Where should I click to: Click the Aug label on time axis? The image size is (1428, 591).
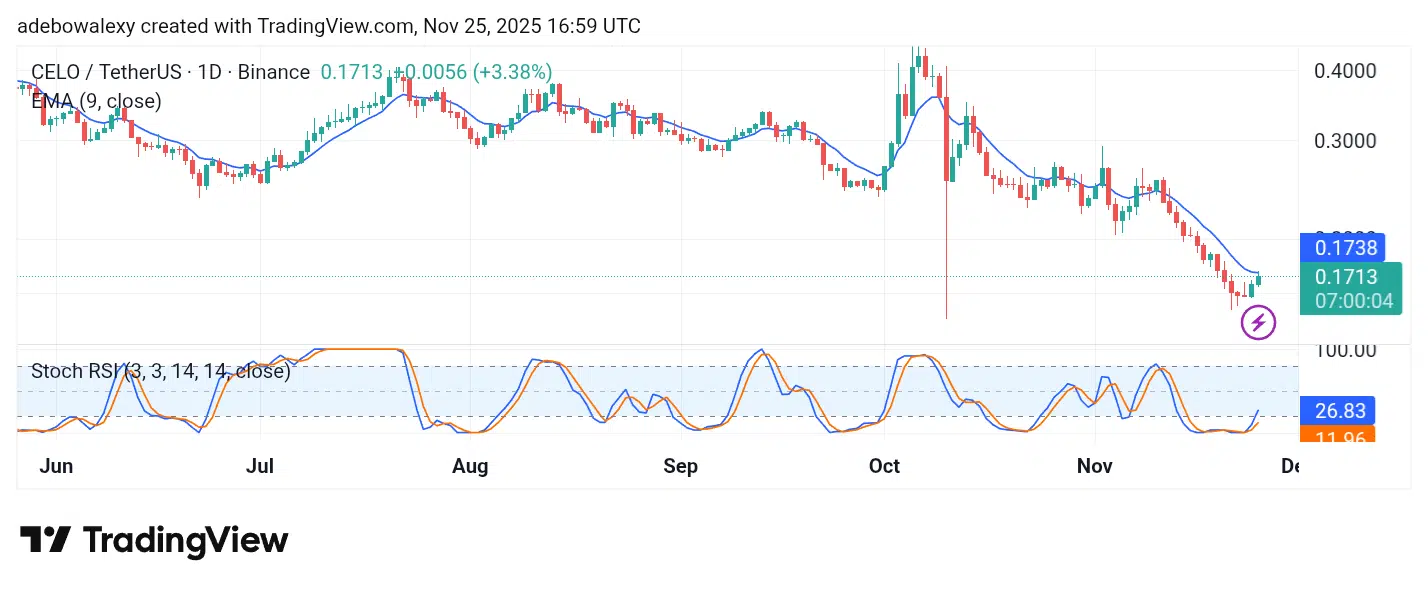click(x=470, y=466)
